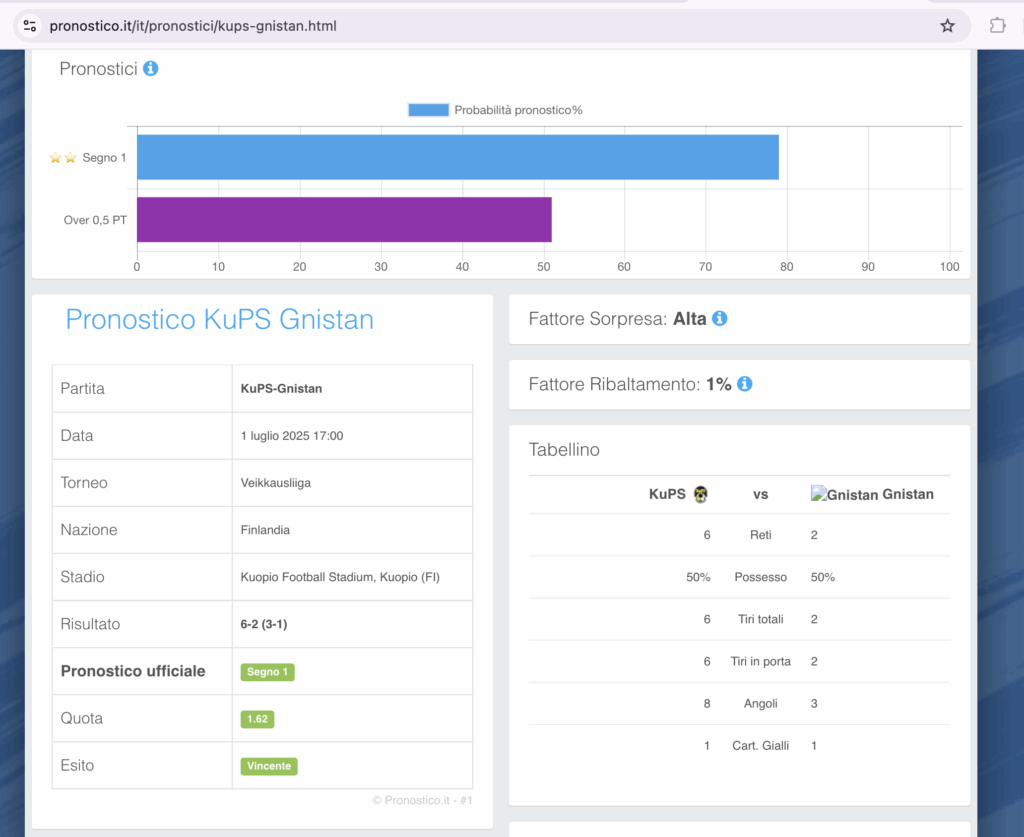Click the green Vincente outcome badge
Viewport: 1024px width, 837px height.
[269, 766]
